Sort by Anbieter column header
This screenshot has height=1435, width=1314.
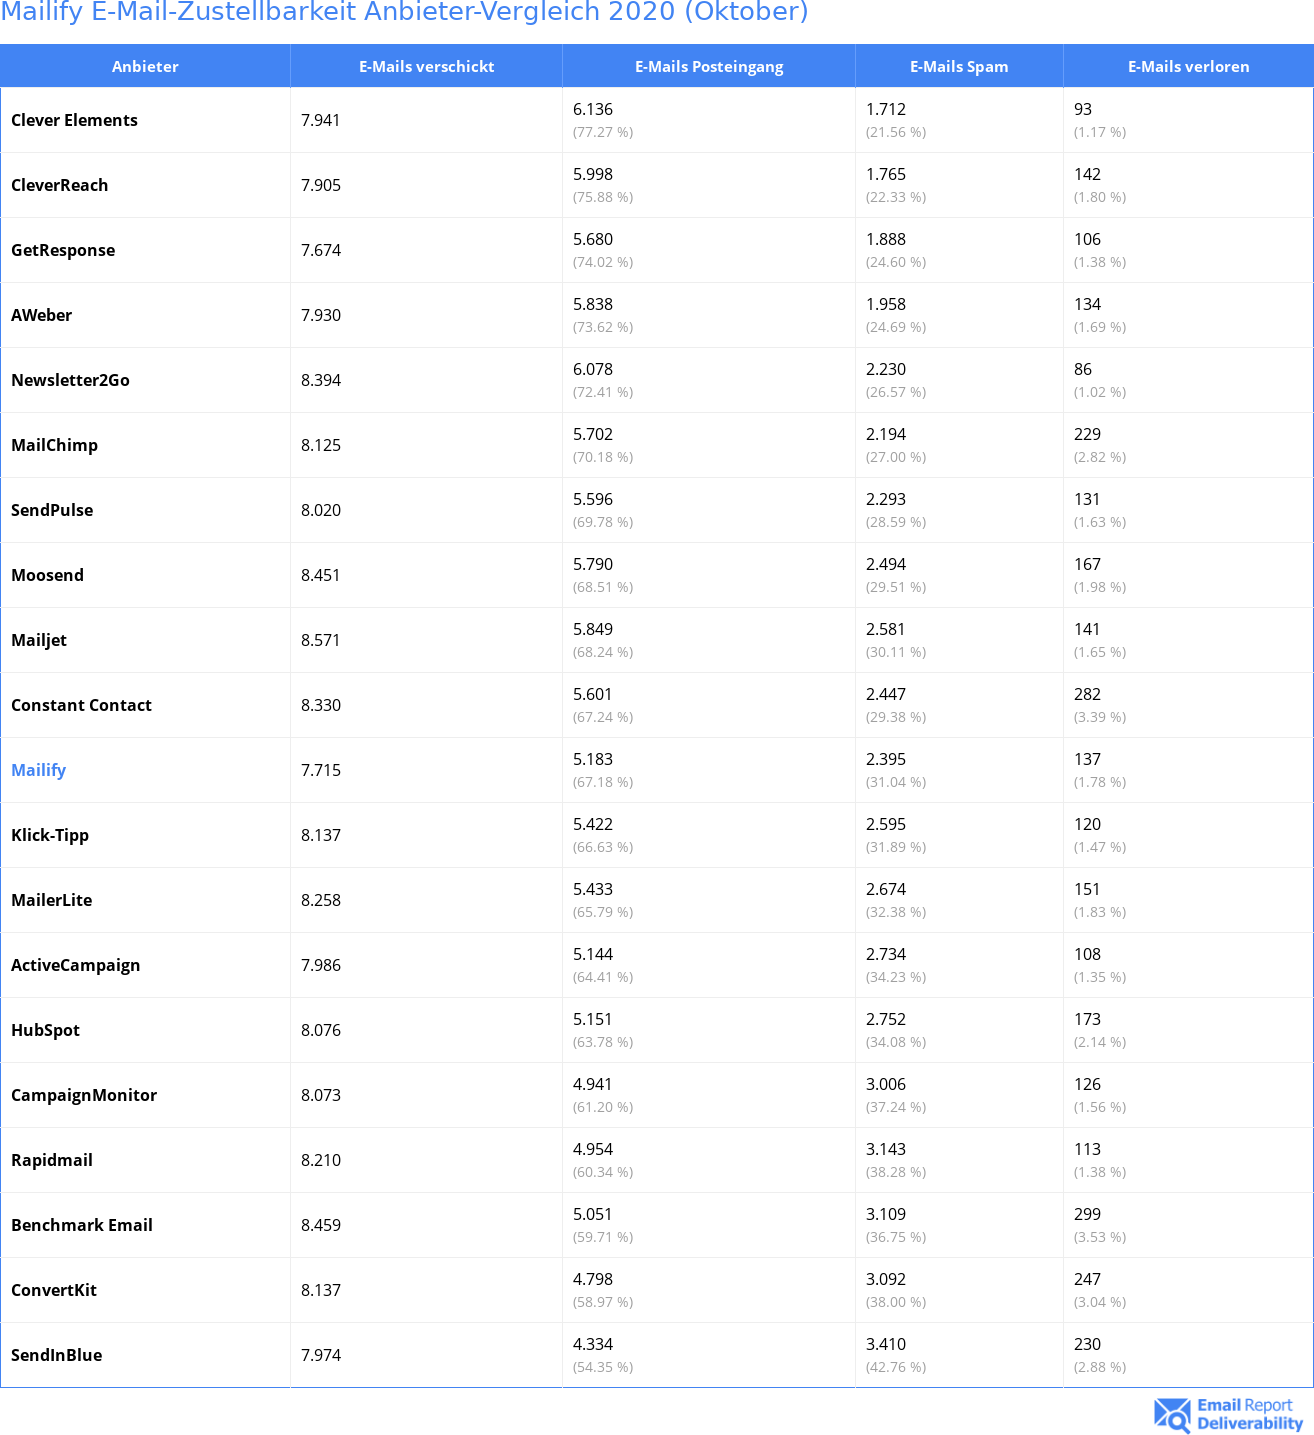(x=145, y=66)
